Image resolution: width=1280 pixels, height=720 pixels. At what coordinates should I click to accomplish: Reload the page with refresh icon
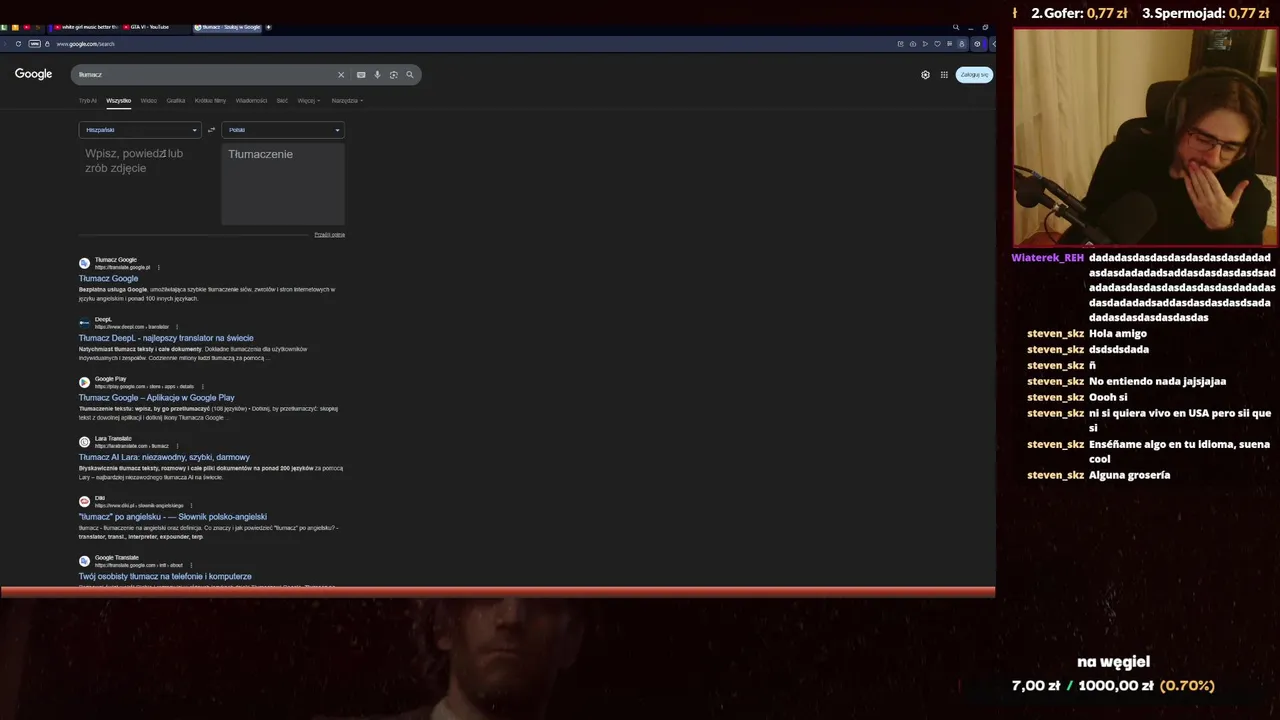tap(18, 44)
